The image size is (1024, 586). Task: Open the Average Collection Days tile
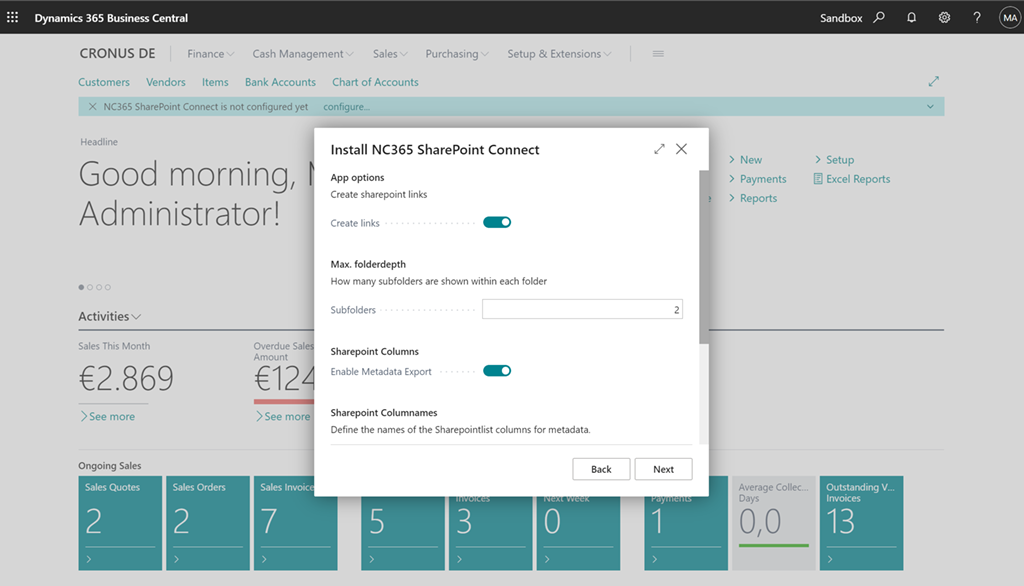pos(773,523)
